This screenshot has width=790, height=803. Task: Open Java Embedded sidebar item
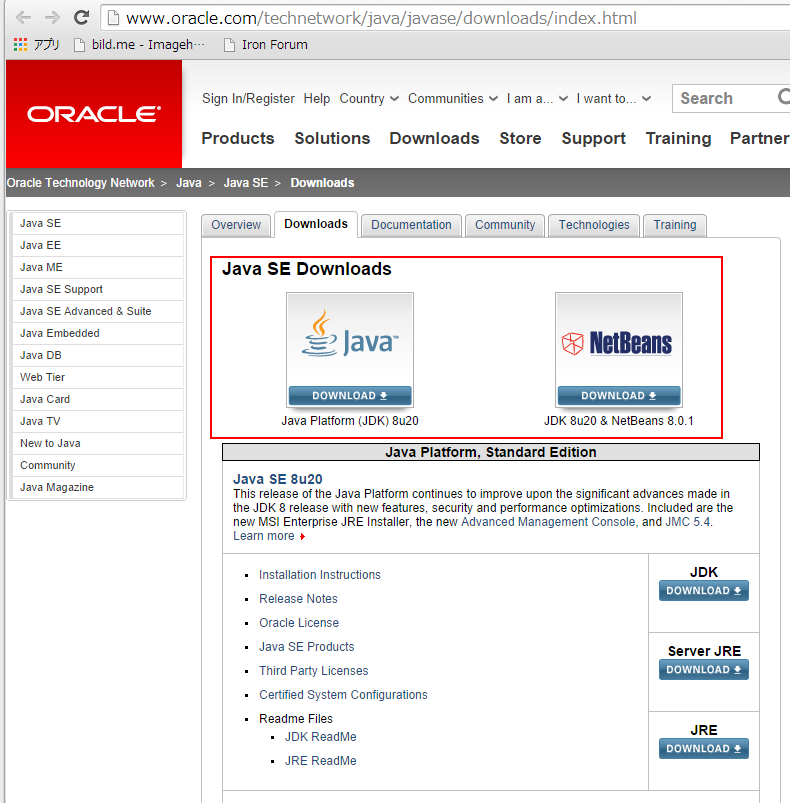pyautogui.click(x=97, y=333)
